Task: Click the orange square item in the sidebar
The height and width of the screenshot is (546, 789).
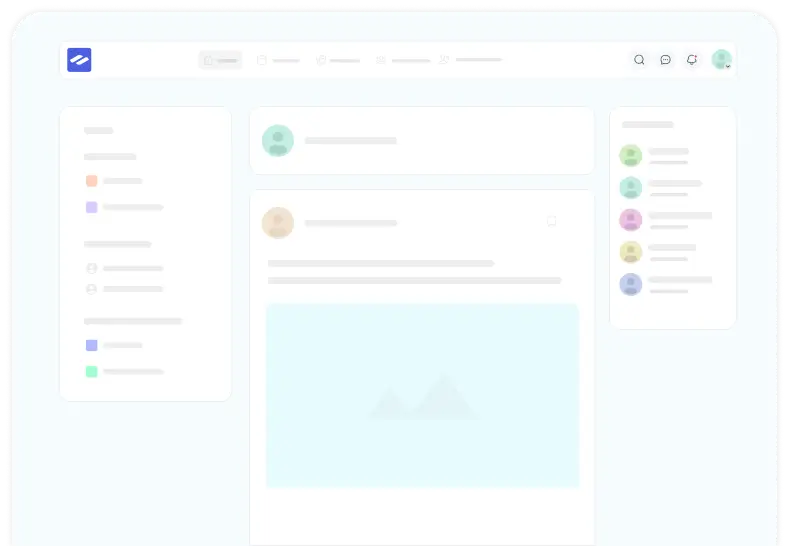Action: tap(92, 181)
